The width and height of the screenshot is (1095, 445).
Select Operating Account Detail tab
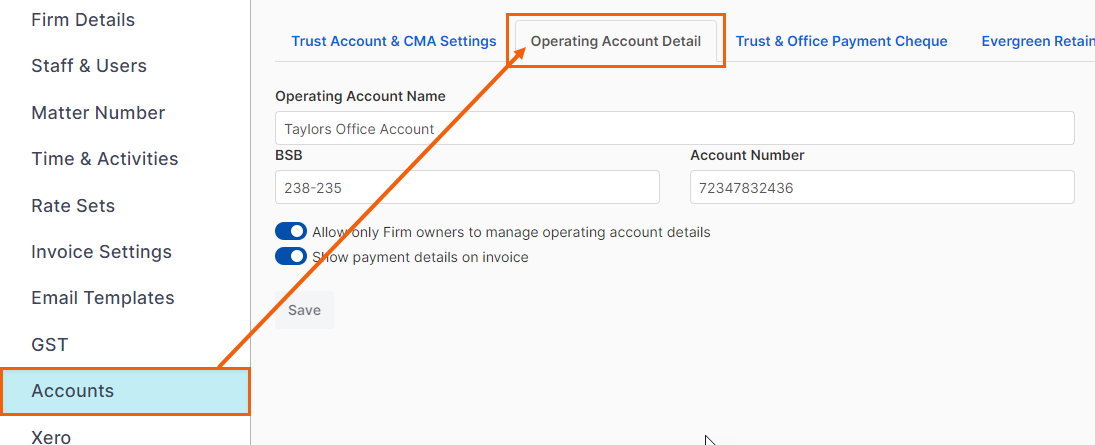pyautogui.click(x=616, y=41)
